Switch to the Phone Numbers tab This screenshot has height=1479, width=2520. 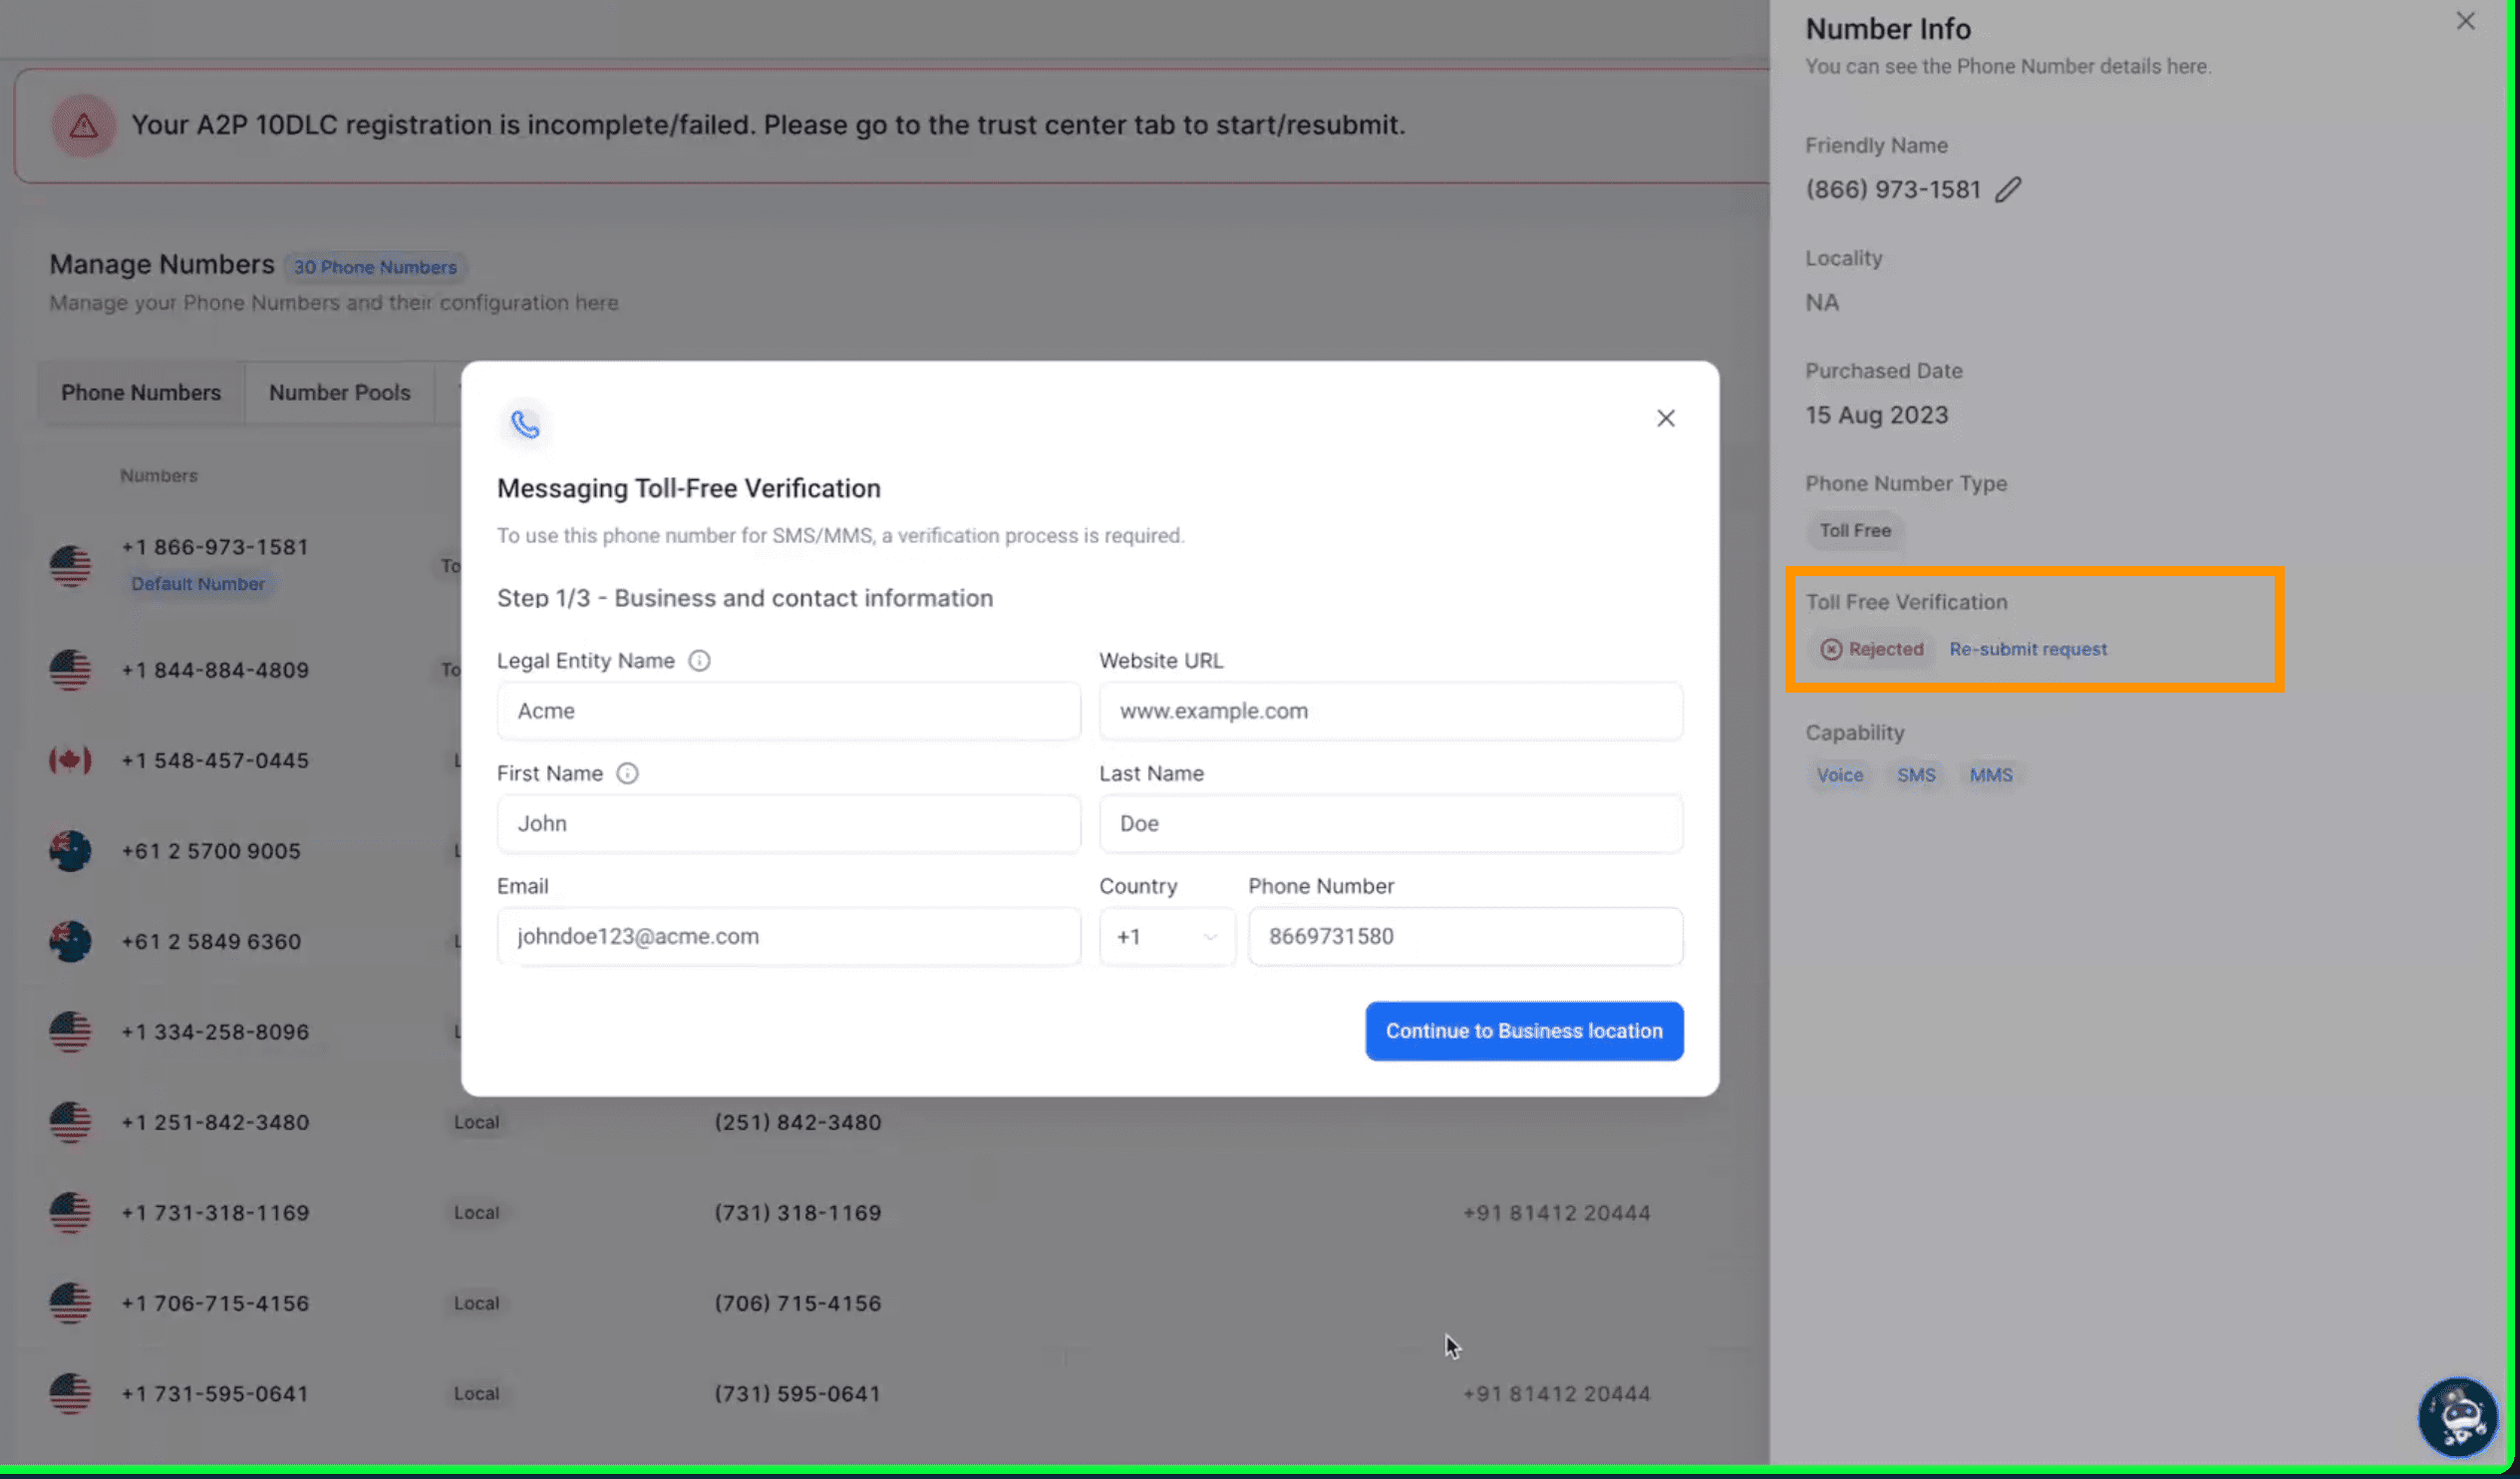pos(141,393)
